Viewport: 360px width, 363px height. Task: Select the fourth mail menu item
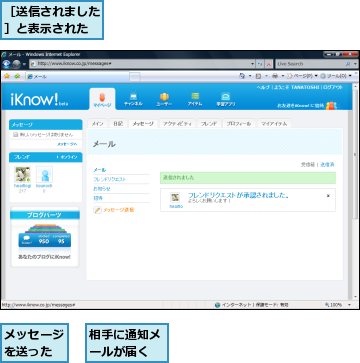tap(98, 198)
